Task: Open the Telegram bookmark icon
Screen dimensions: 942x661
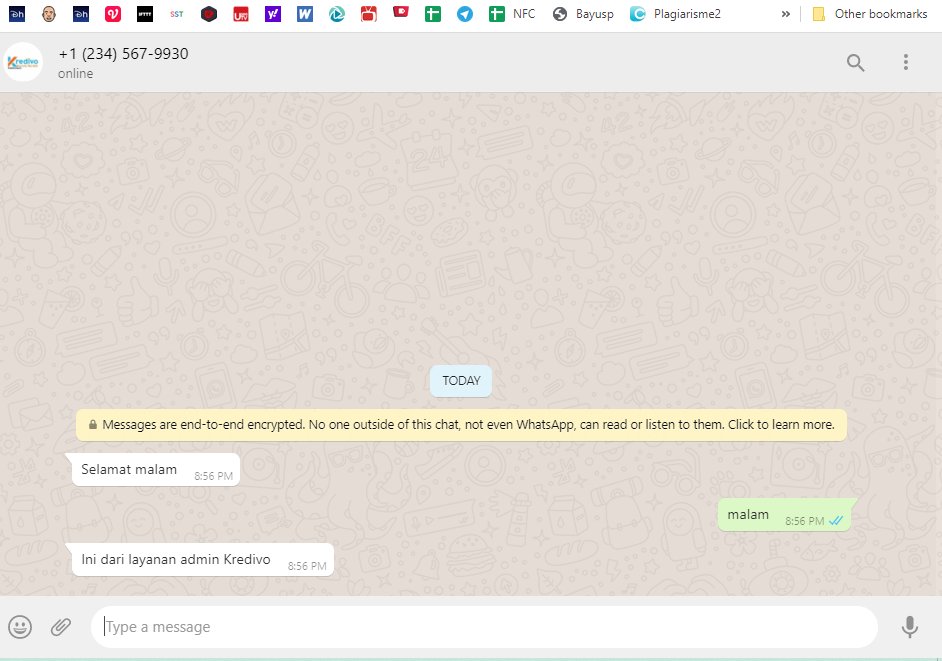Action: [464, 14]
